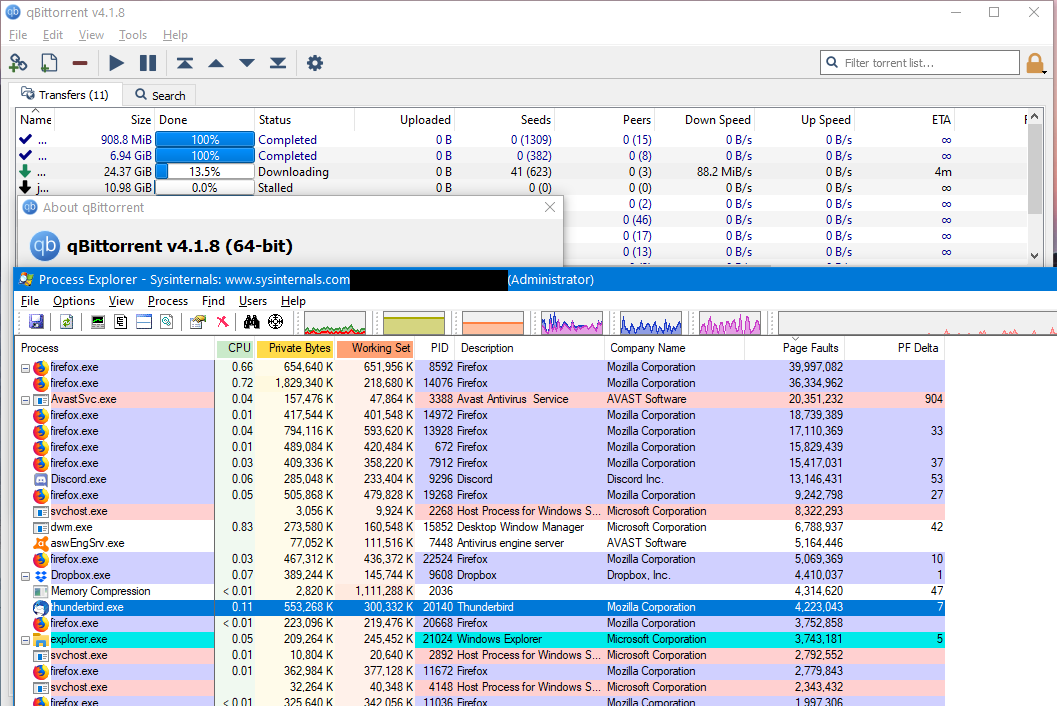Click the "Stalled" status text in torrent list

[x=275, y=188]
